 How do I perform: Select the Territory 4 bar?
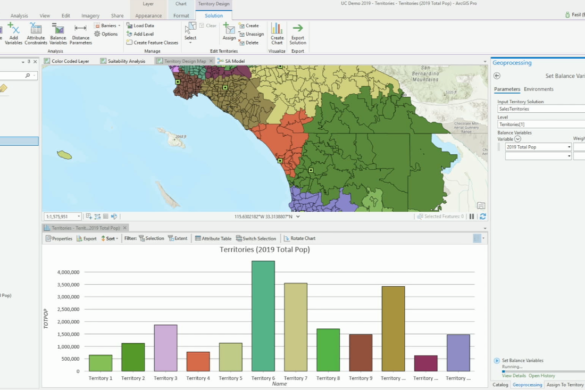pos(198,361)
